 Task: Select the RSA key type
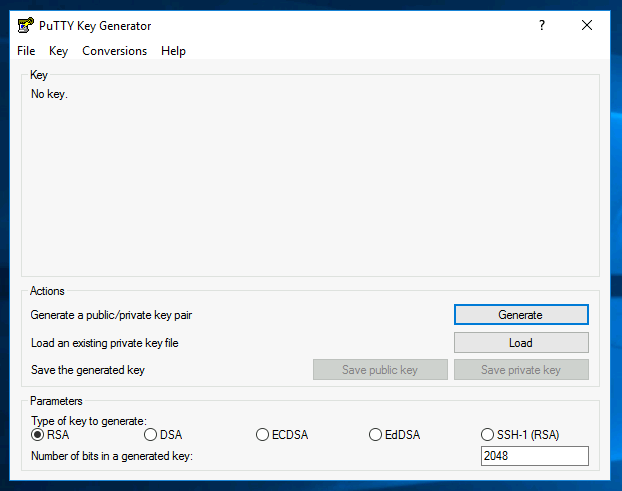tap(38, 435)
